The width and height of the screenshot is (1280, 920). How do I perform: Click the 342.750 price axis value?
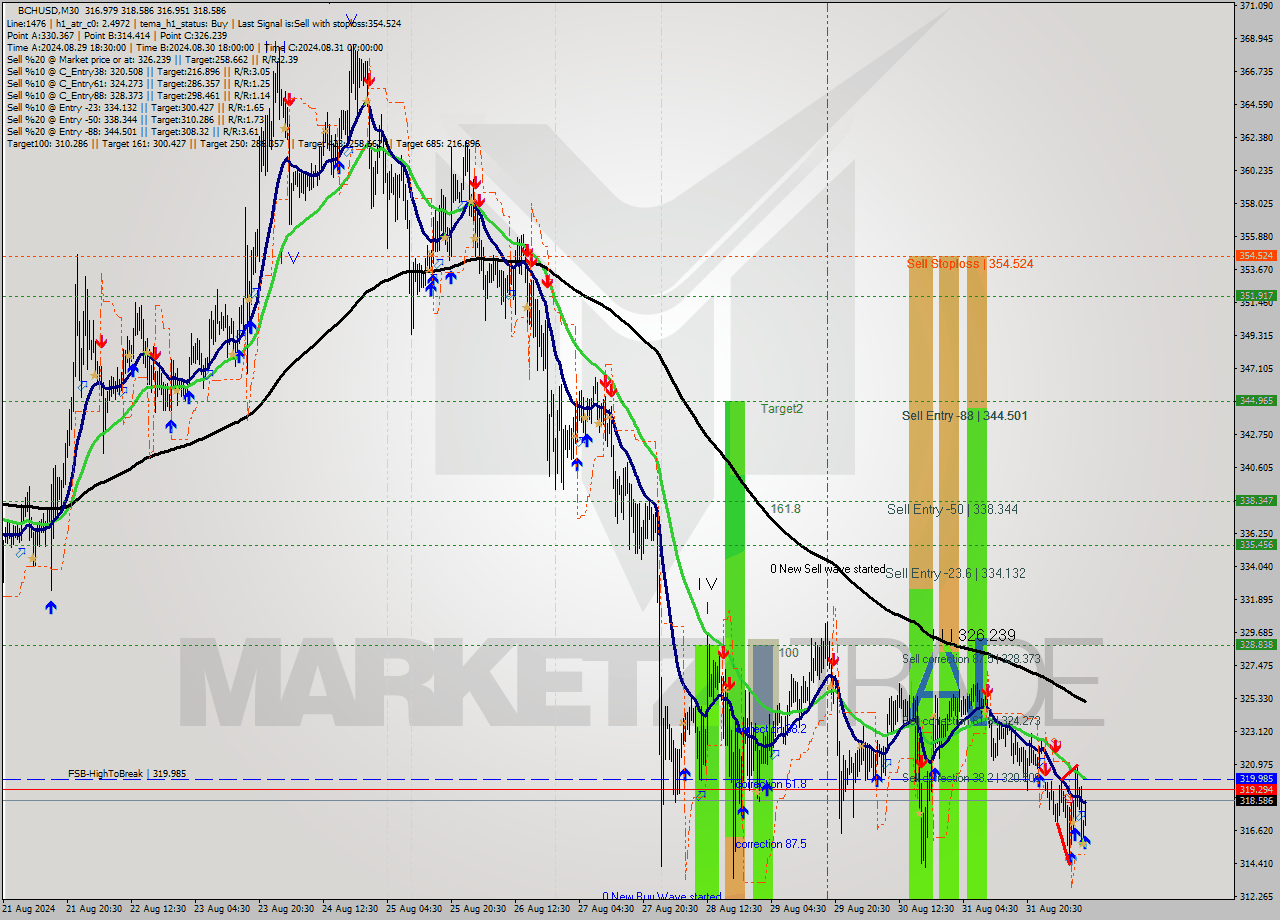[x=1256, y=435]
